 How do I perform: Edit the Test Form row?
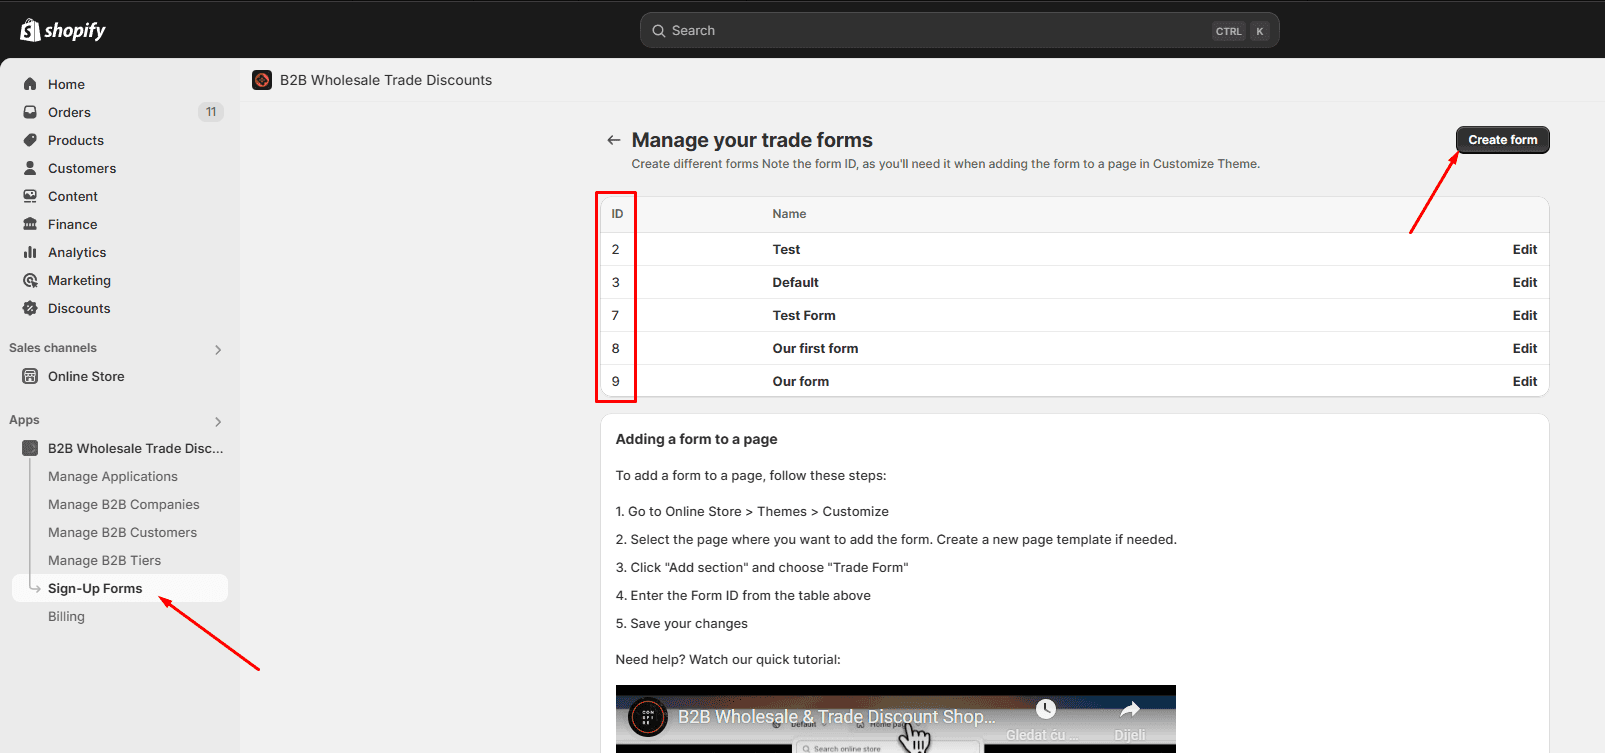click(x=1524, y=315)
